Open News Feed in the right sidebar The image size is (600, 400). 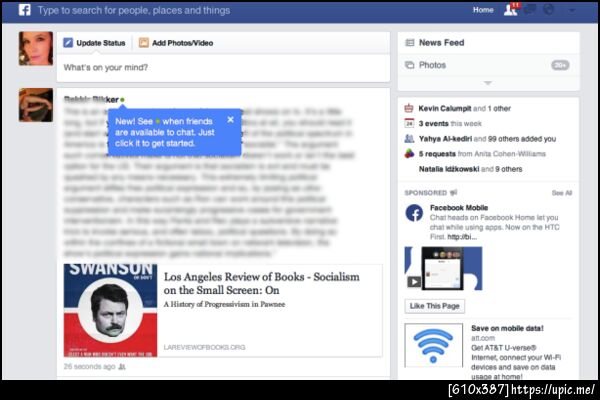(x=489, y=43)
